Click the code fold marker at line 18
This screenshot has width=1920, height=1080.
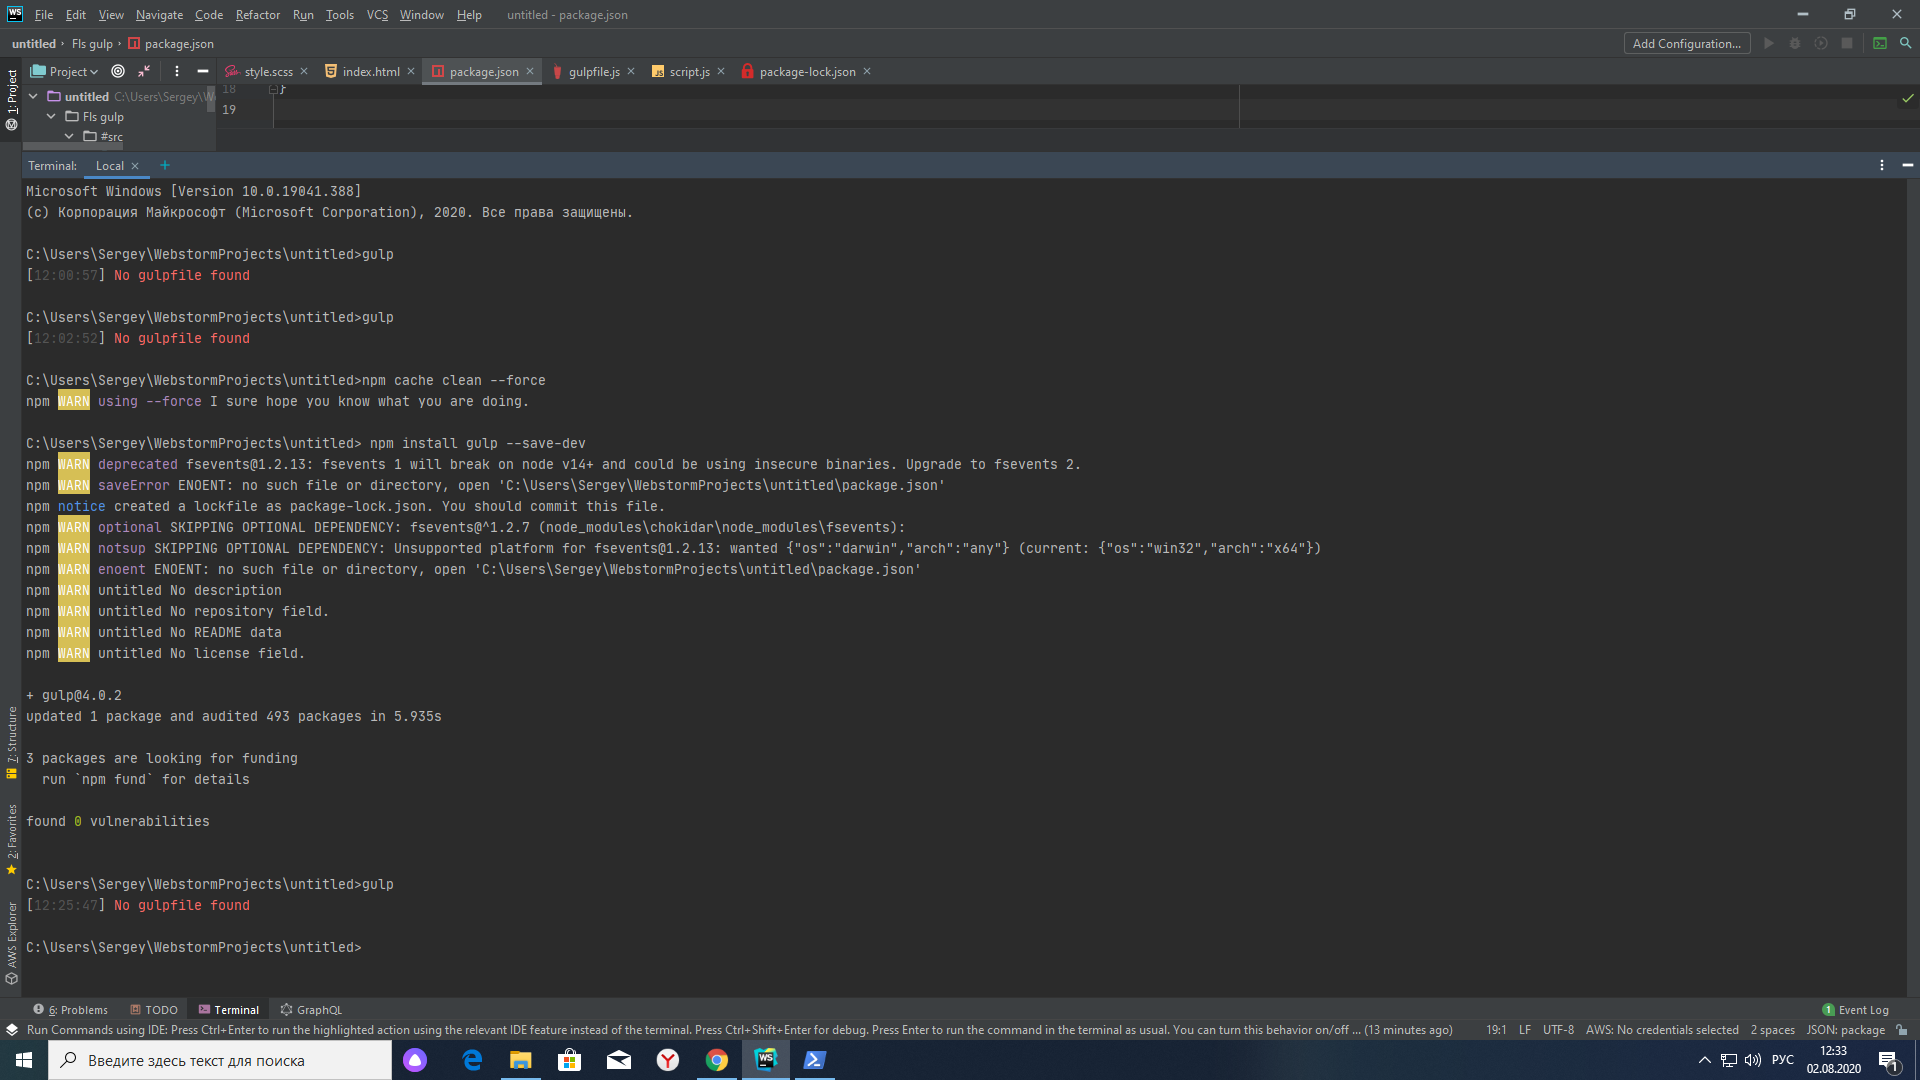tap(274, 89)
